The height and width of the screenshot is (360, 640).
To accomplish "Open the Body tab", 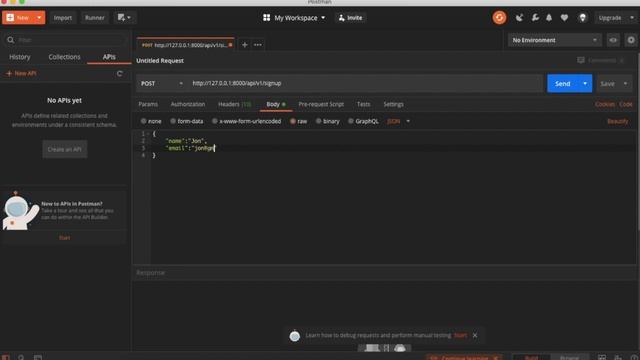I will tap(276, 104).
